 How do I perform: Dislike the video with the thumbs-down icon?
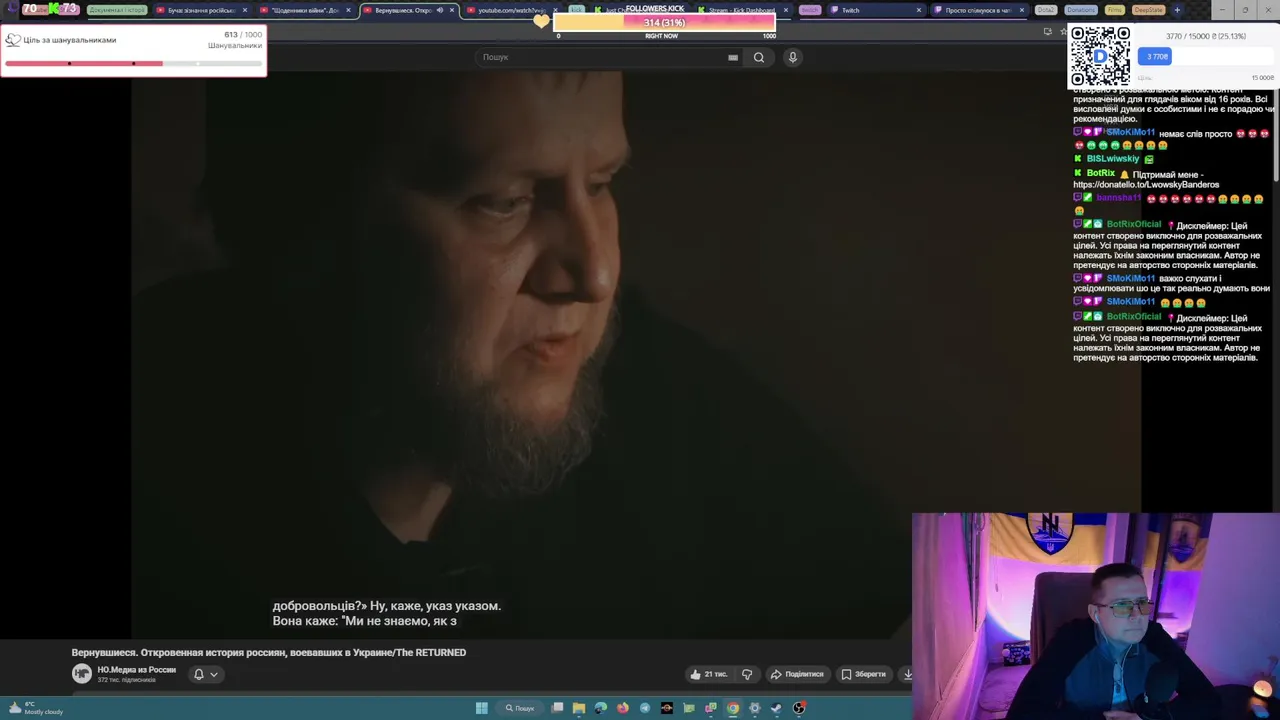(747, 674)
